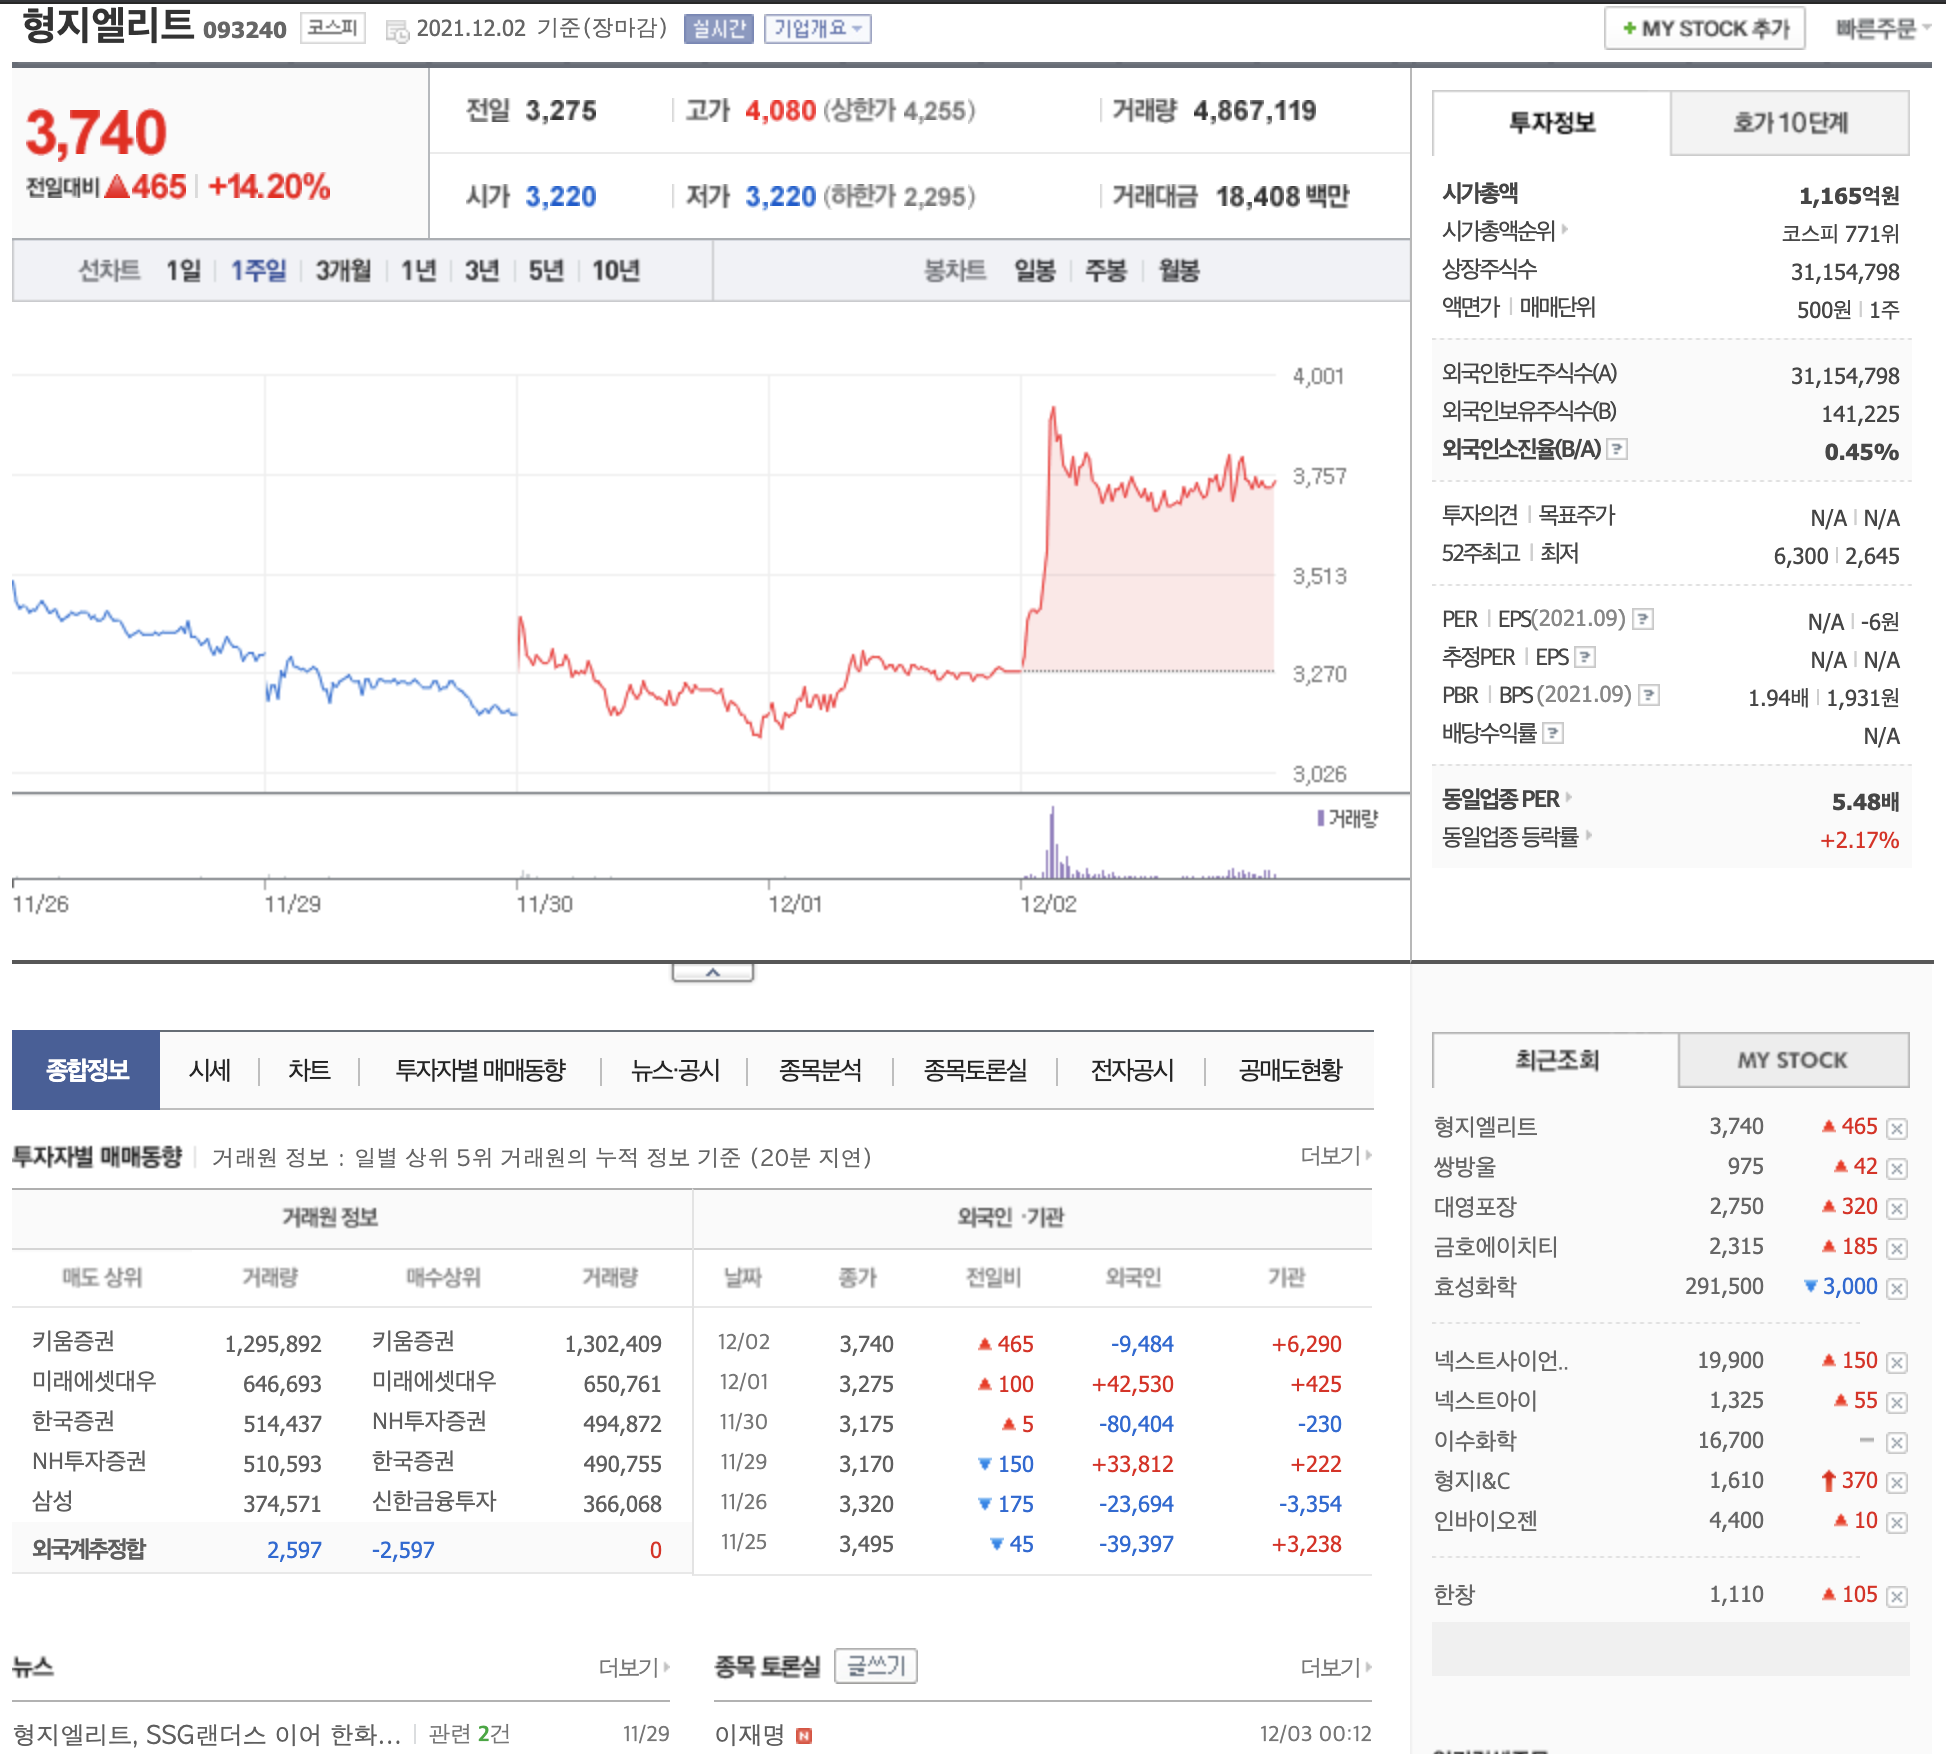Open 형지엘리트 SSG랜더스 news headline

click(207, 1734)
